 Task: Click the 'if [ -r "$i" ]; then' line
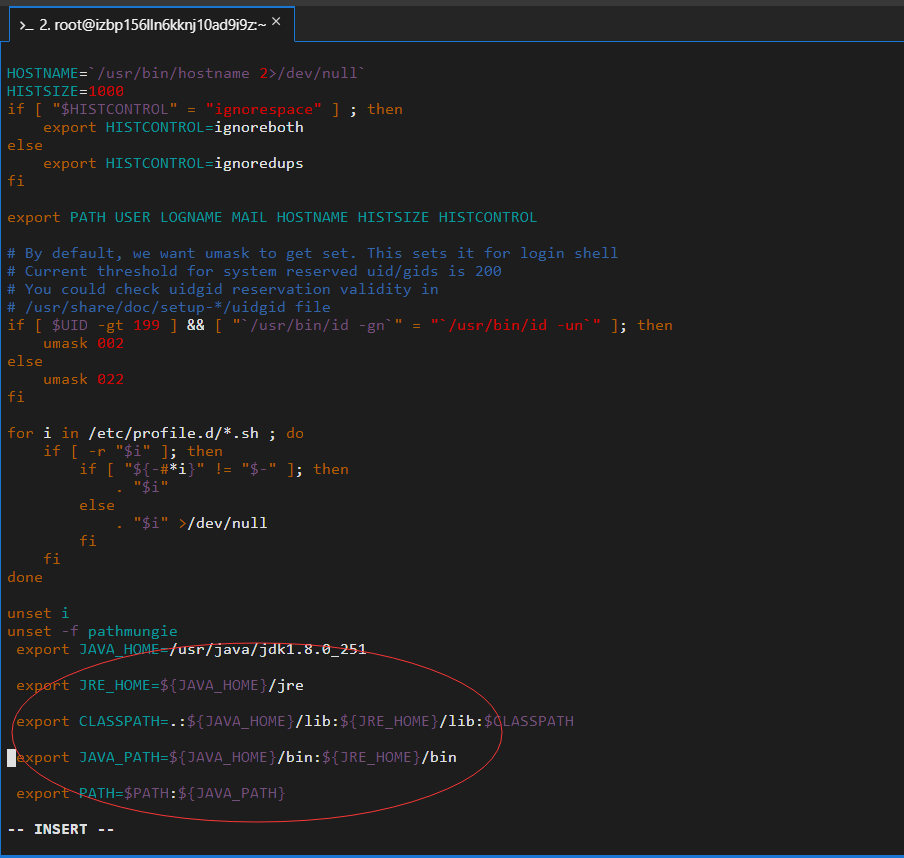133,451
